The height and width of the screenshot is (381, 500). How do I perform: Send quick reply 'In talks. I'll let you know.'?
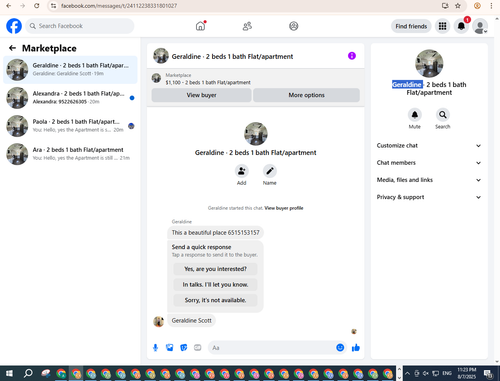tap(215, 284)
